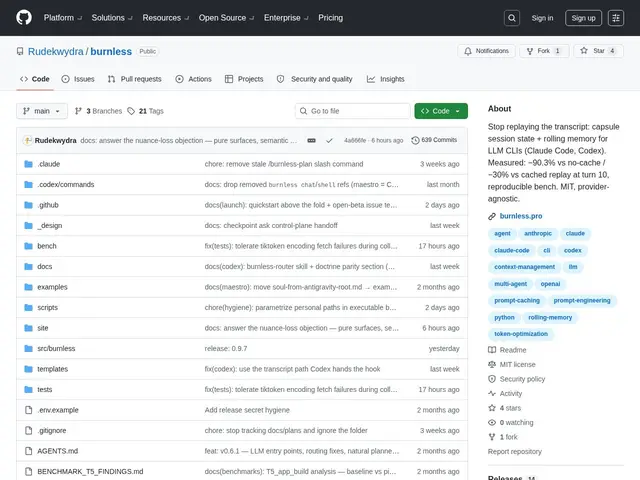The width and height of the screenshot is (640, 480).
Task: Click the commit status checkmark icon
Action: pos(329,140)
